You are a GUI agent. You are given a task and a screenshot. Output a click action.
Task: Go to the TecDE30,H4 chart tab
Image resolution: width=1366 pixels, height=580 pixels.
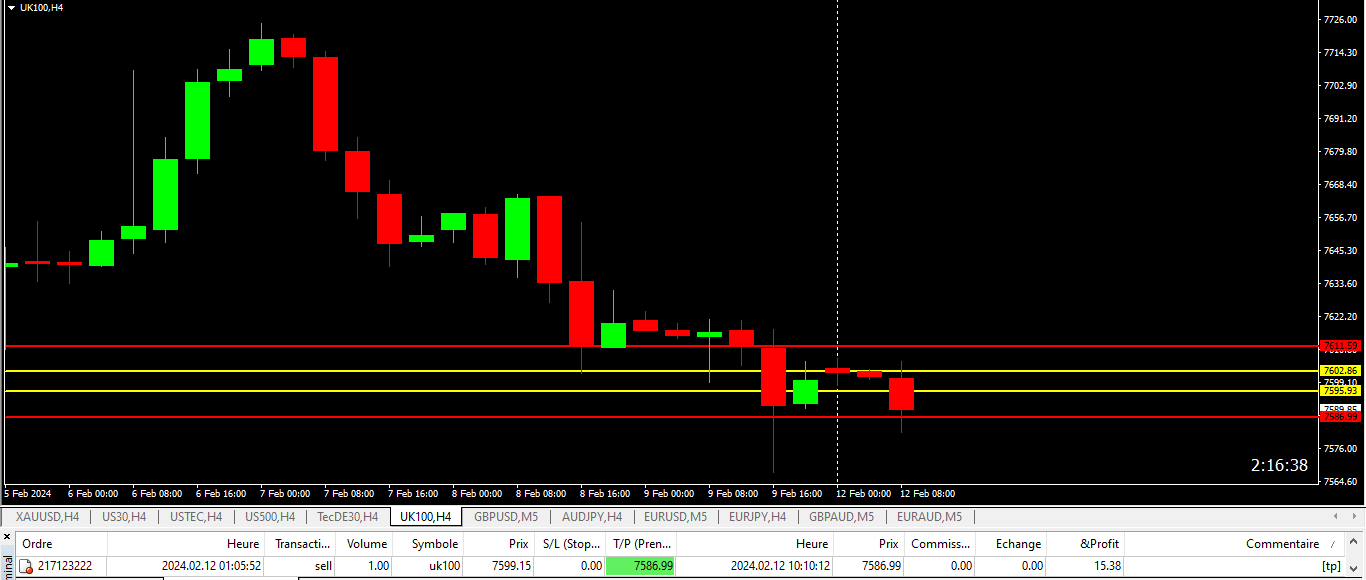[x=347, y=517]
